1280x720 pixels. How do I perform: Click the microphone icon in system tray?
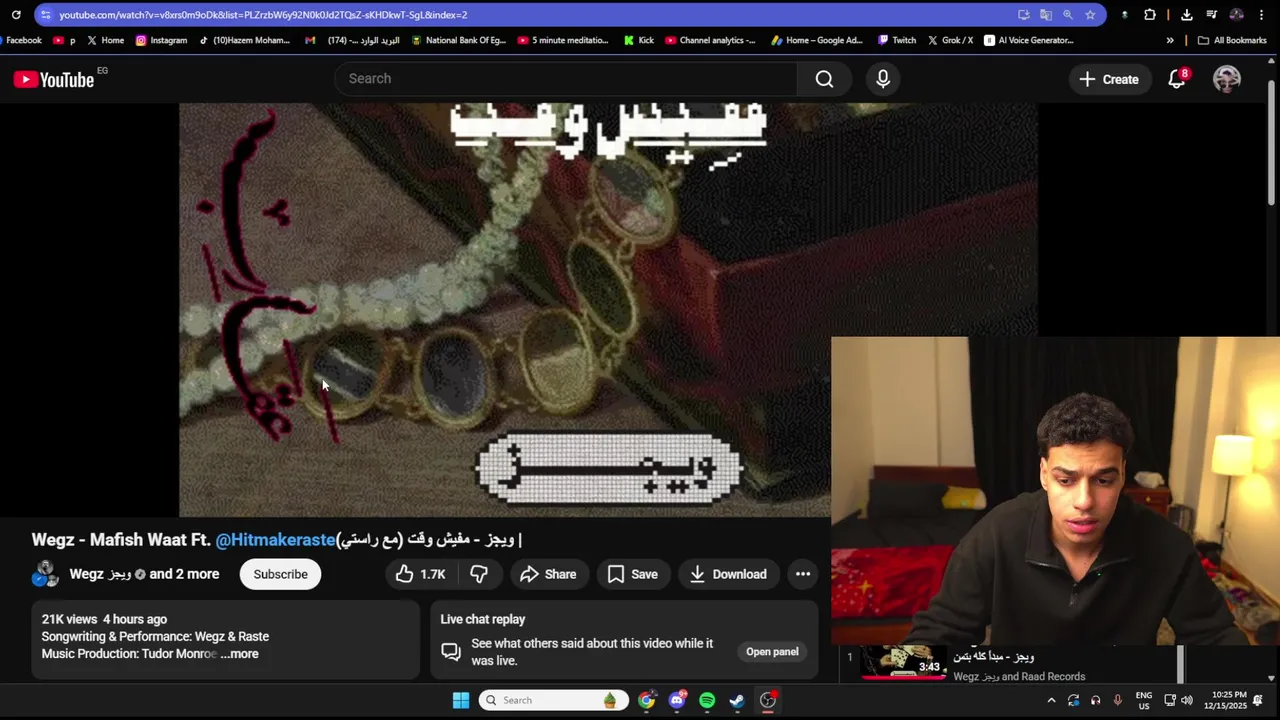coord(1117,700)
